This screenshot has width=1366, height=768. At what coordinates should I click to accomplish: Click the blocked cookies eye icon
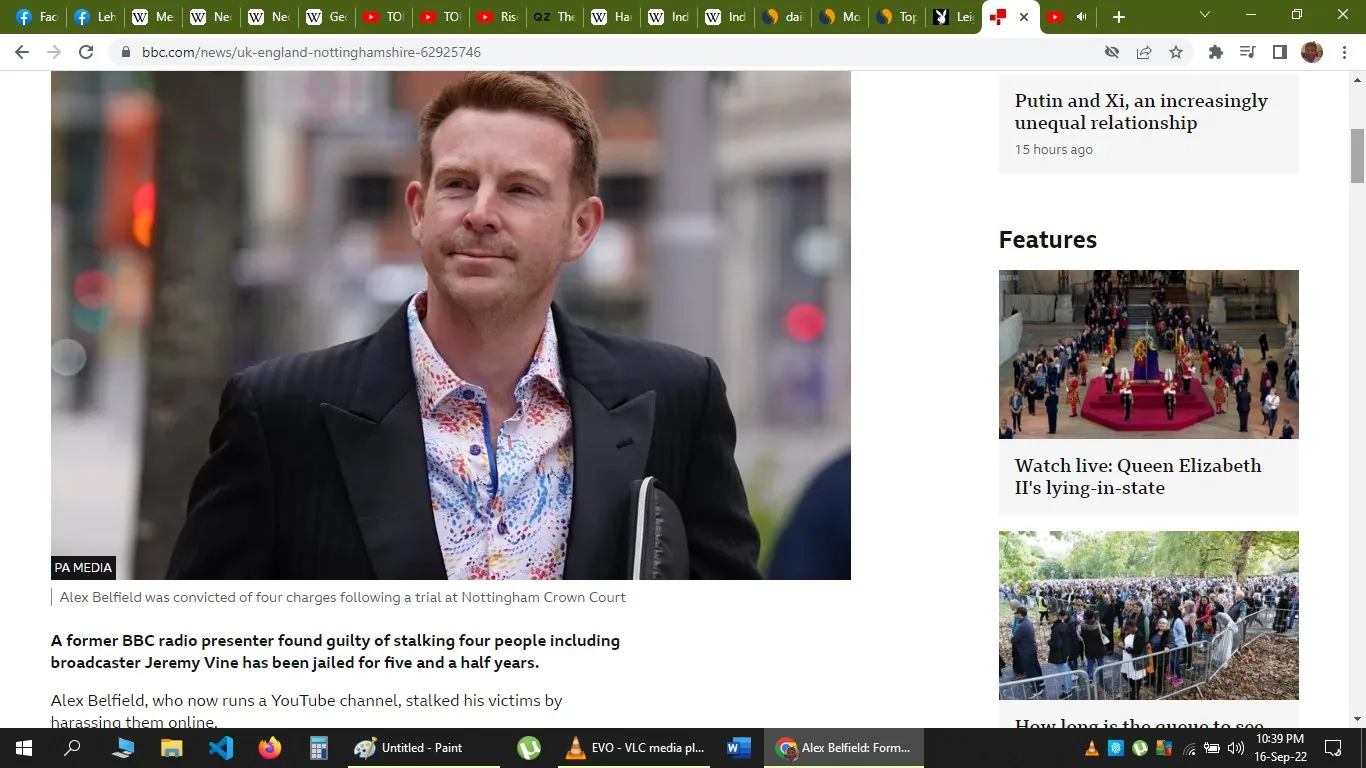click(1111, 52)
